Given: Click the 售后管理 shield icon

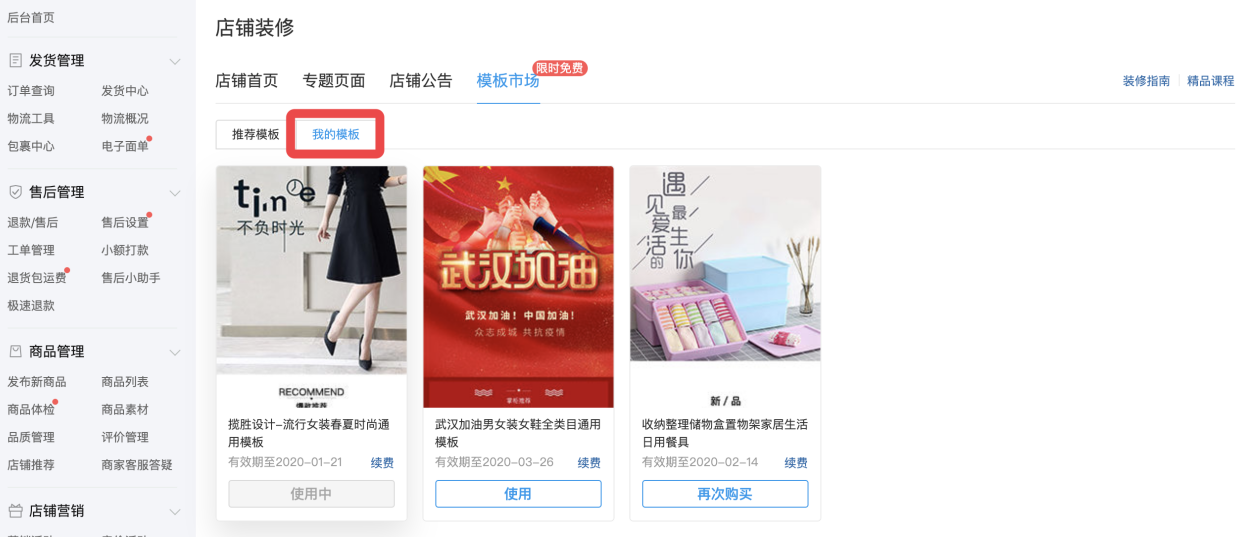Looking at the screenshot, I should coord(15,192).
